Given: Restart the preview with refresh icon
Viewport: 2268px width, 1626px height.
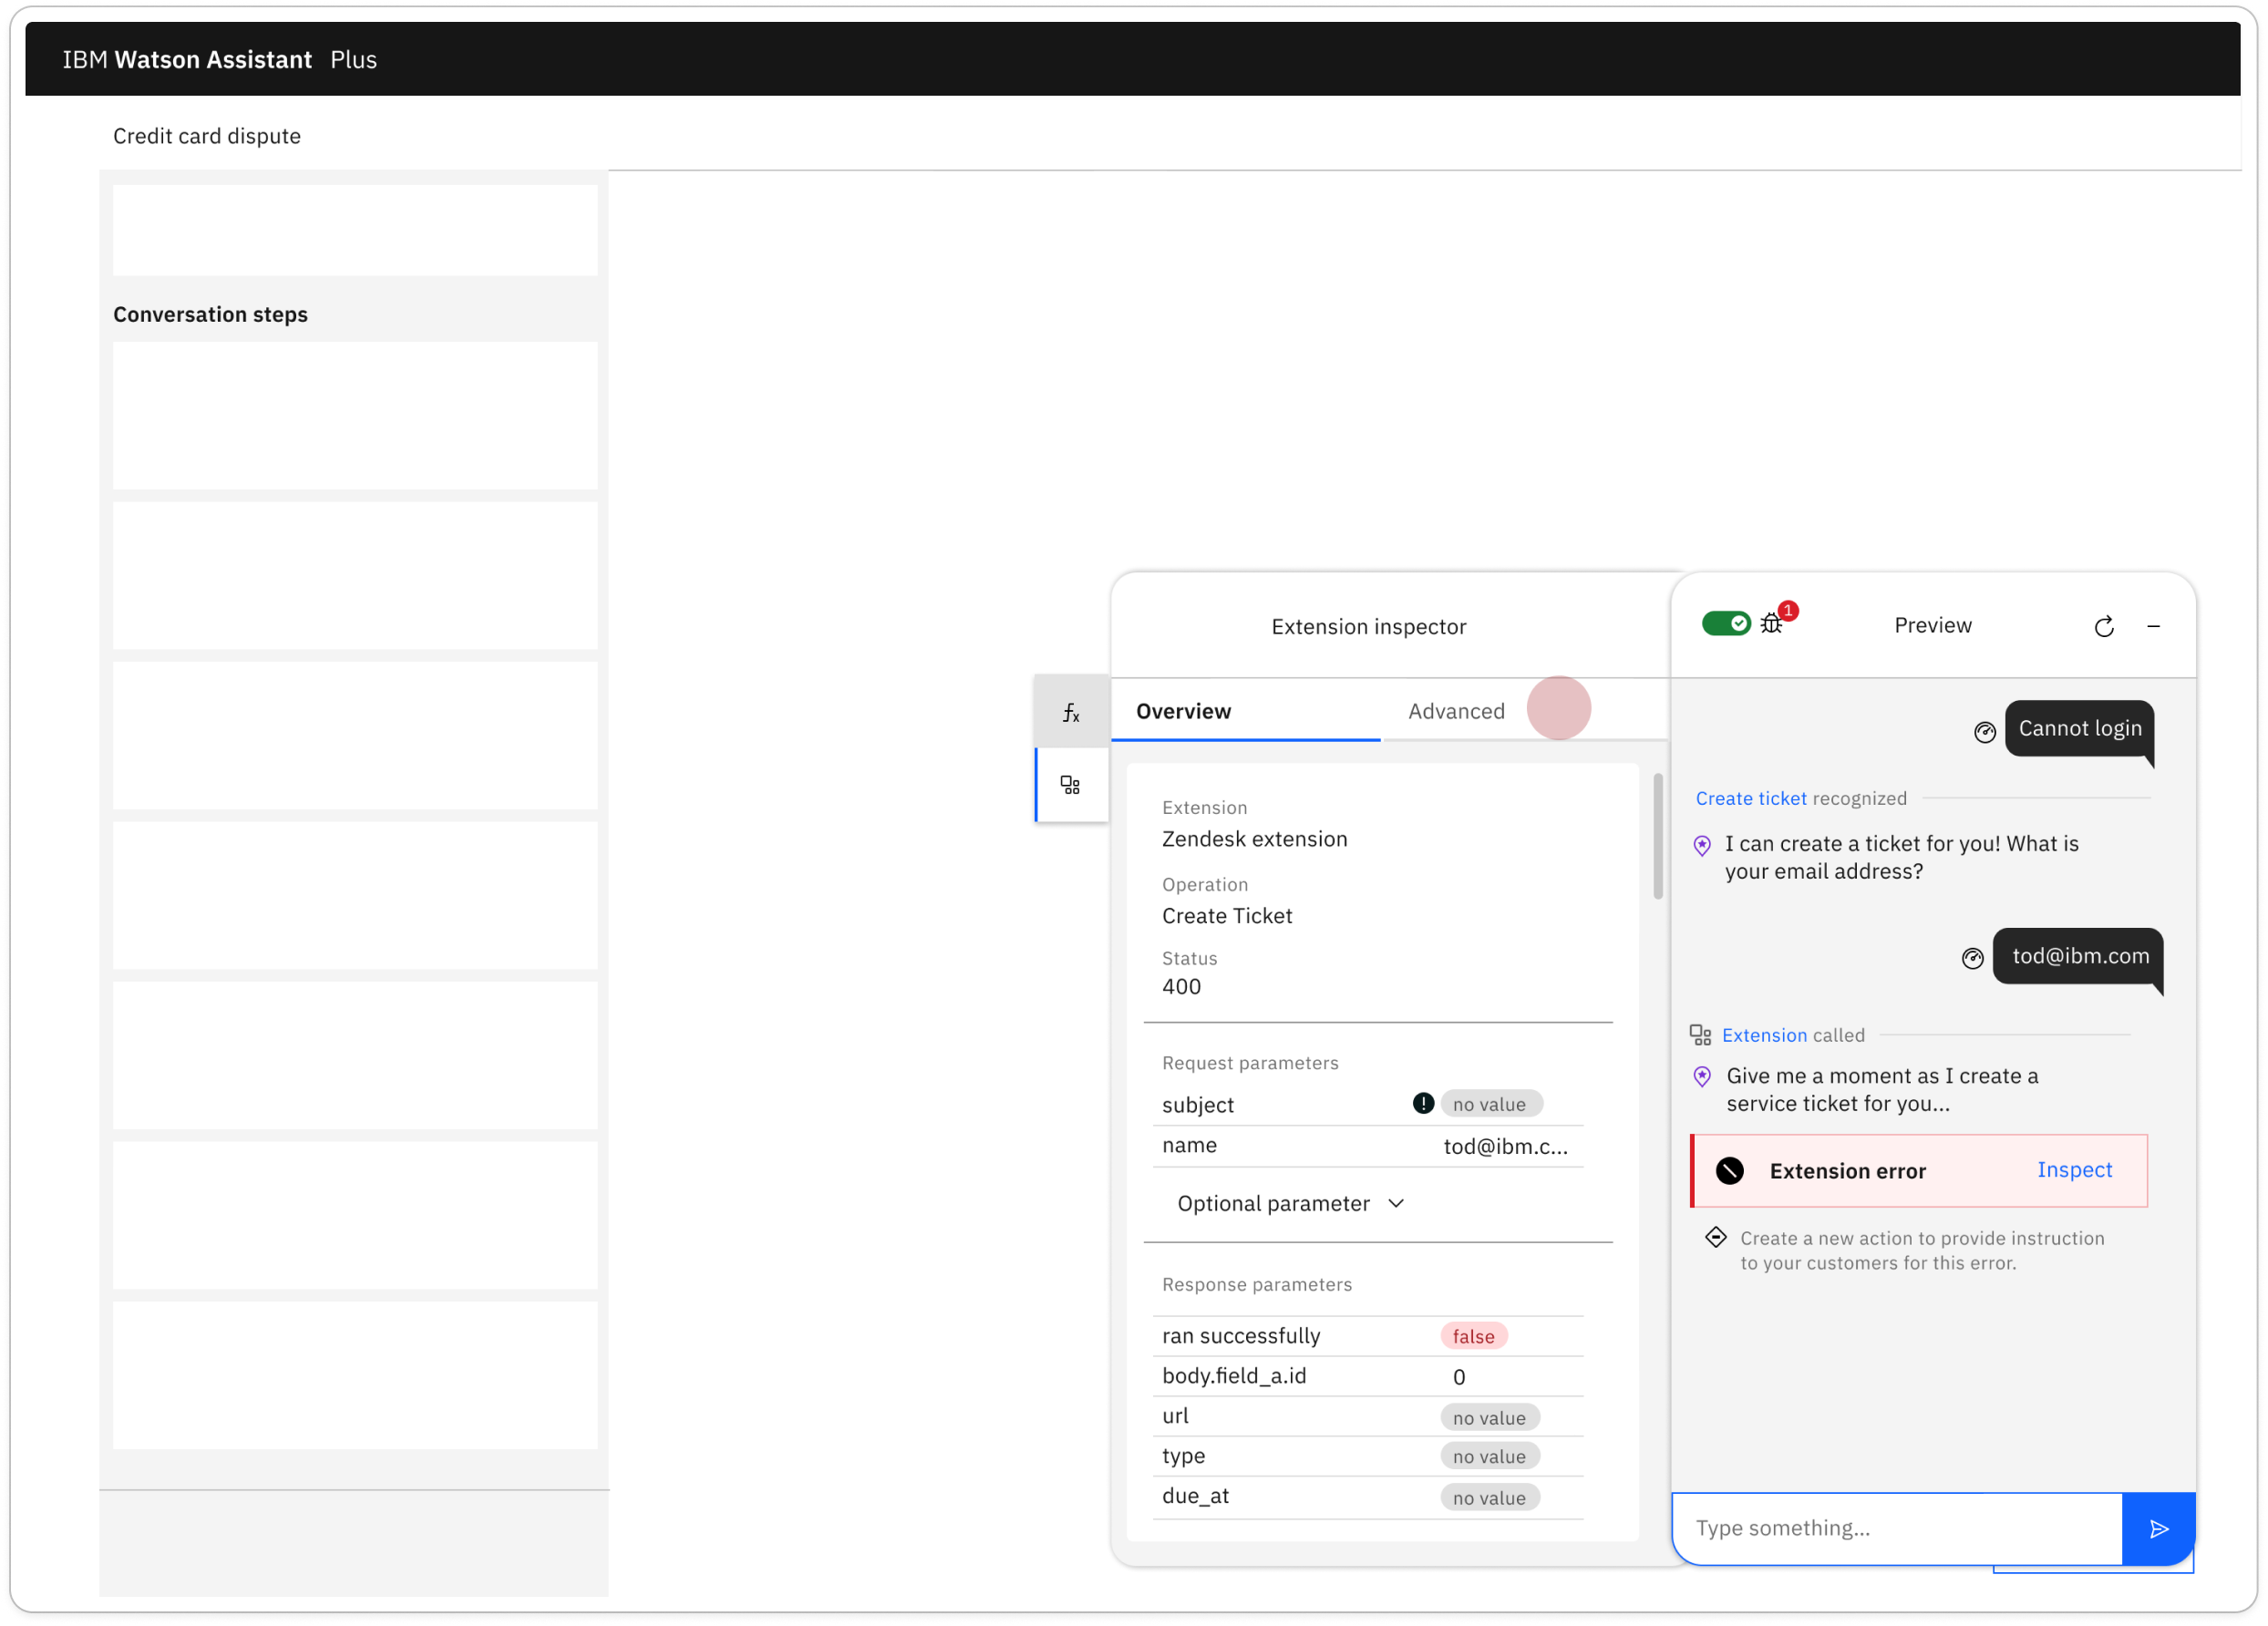Looking at the screenshot, I should [2104, 626].
